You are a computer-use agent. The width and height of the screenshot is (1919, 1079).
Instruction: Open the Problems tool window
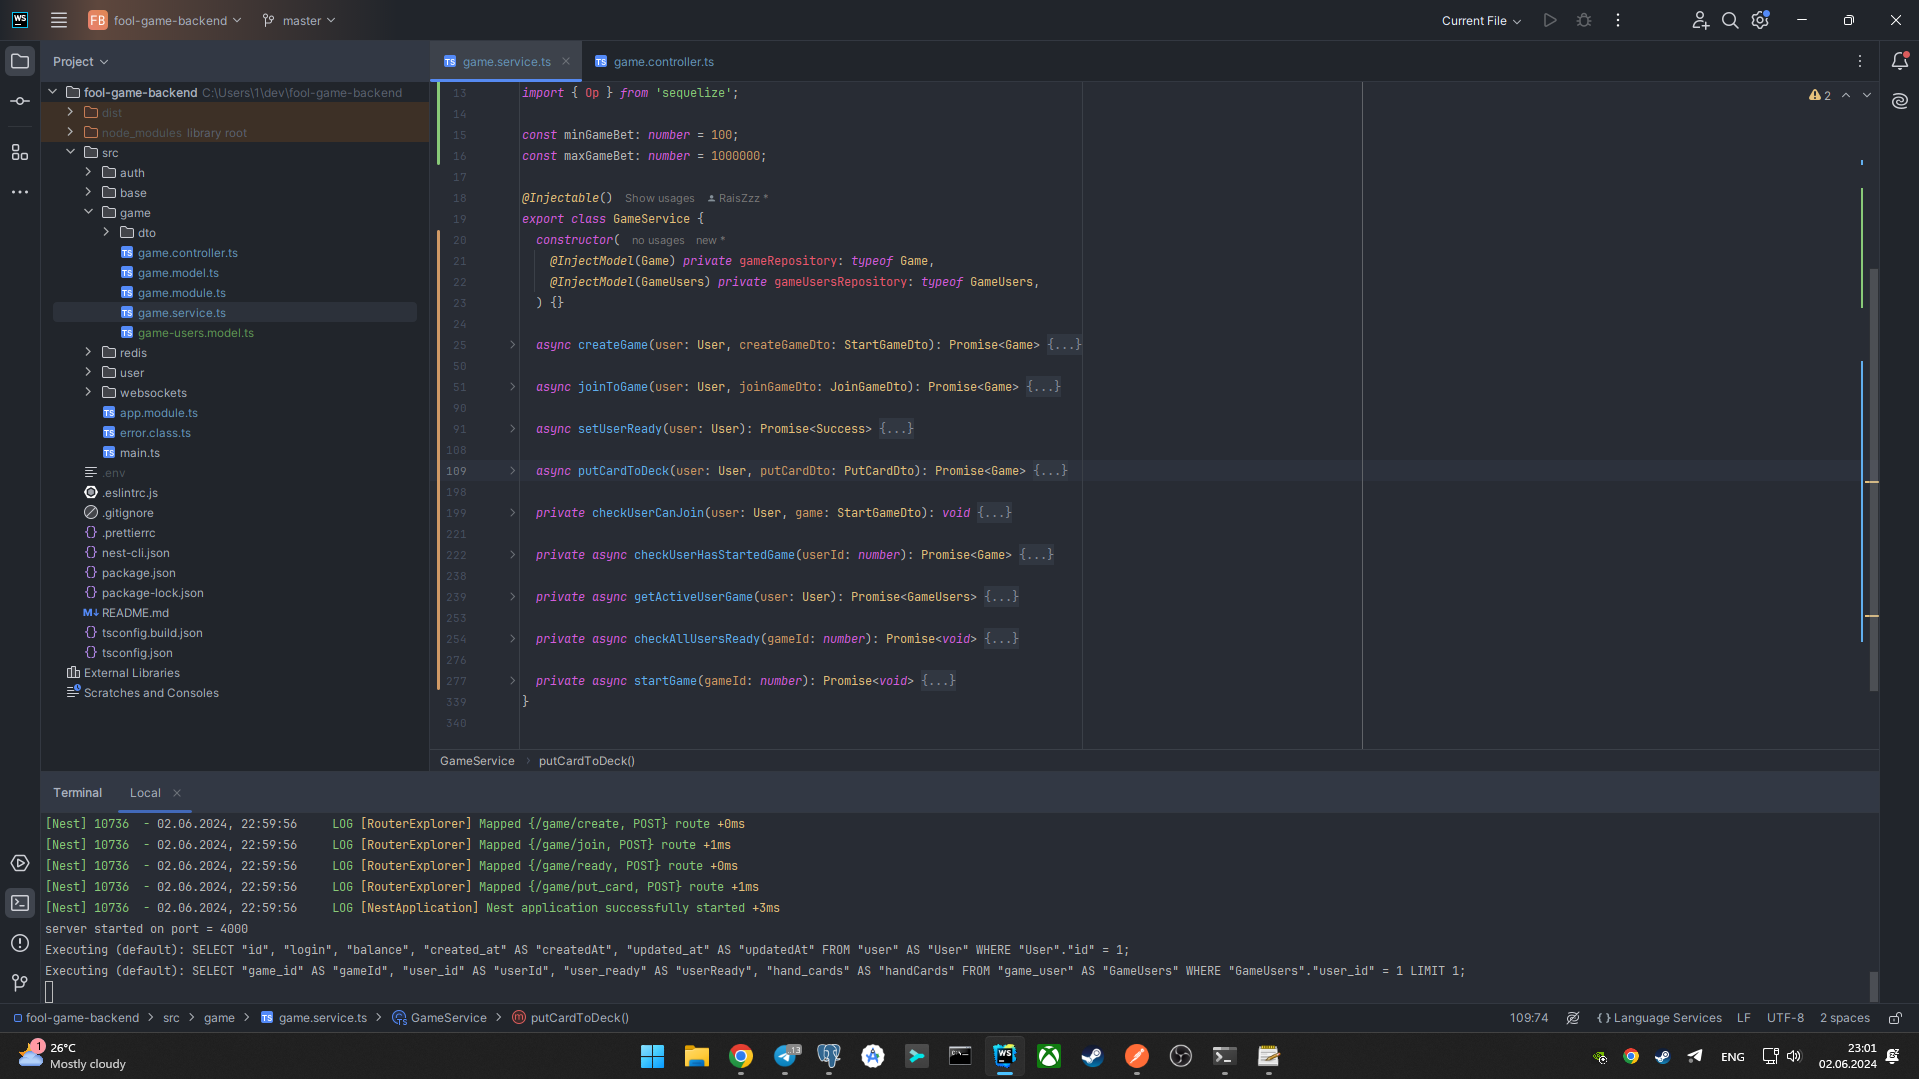(20, 943)
